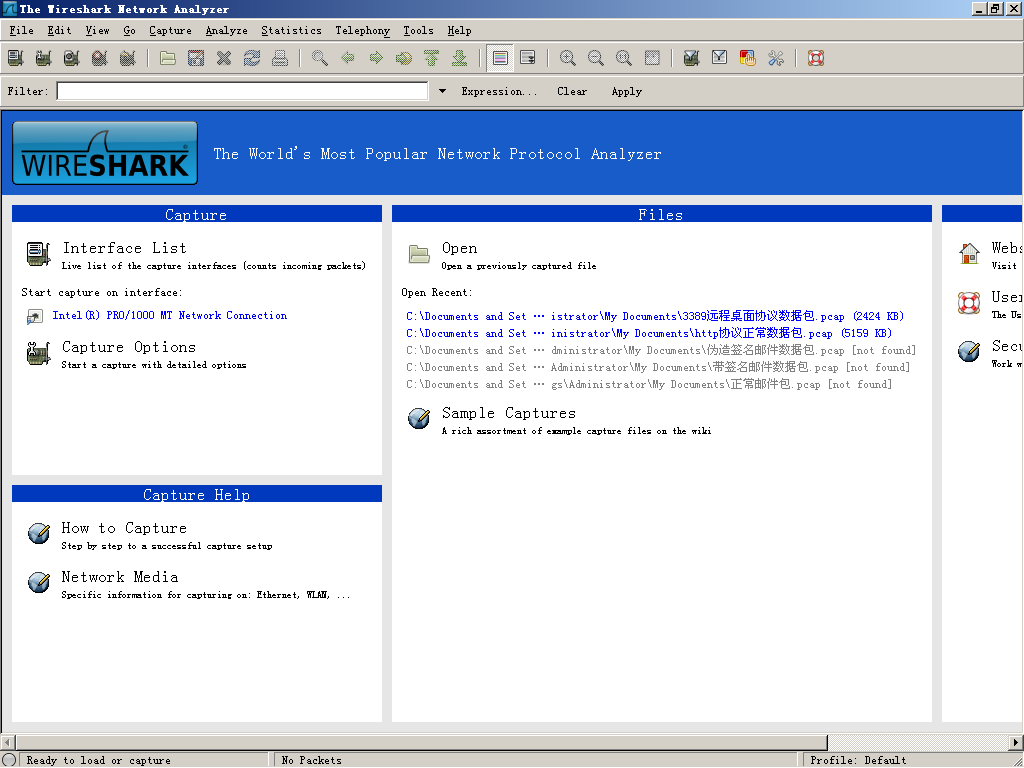Open help lifebuoy toolbar icon
1024x768 pixels.
[816, 58]
